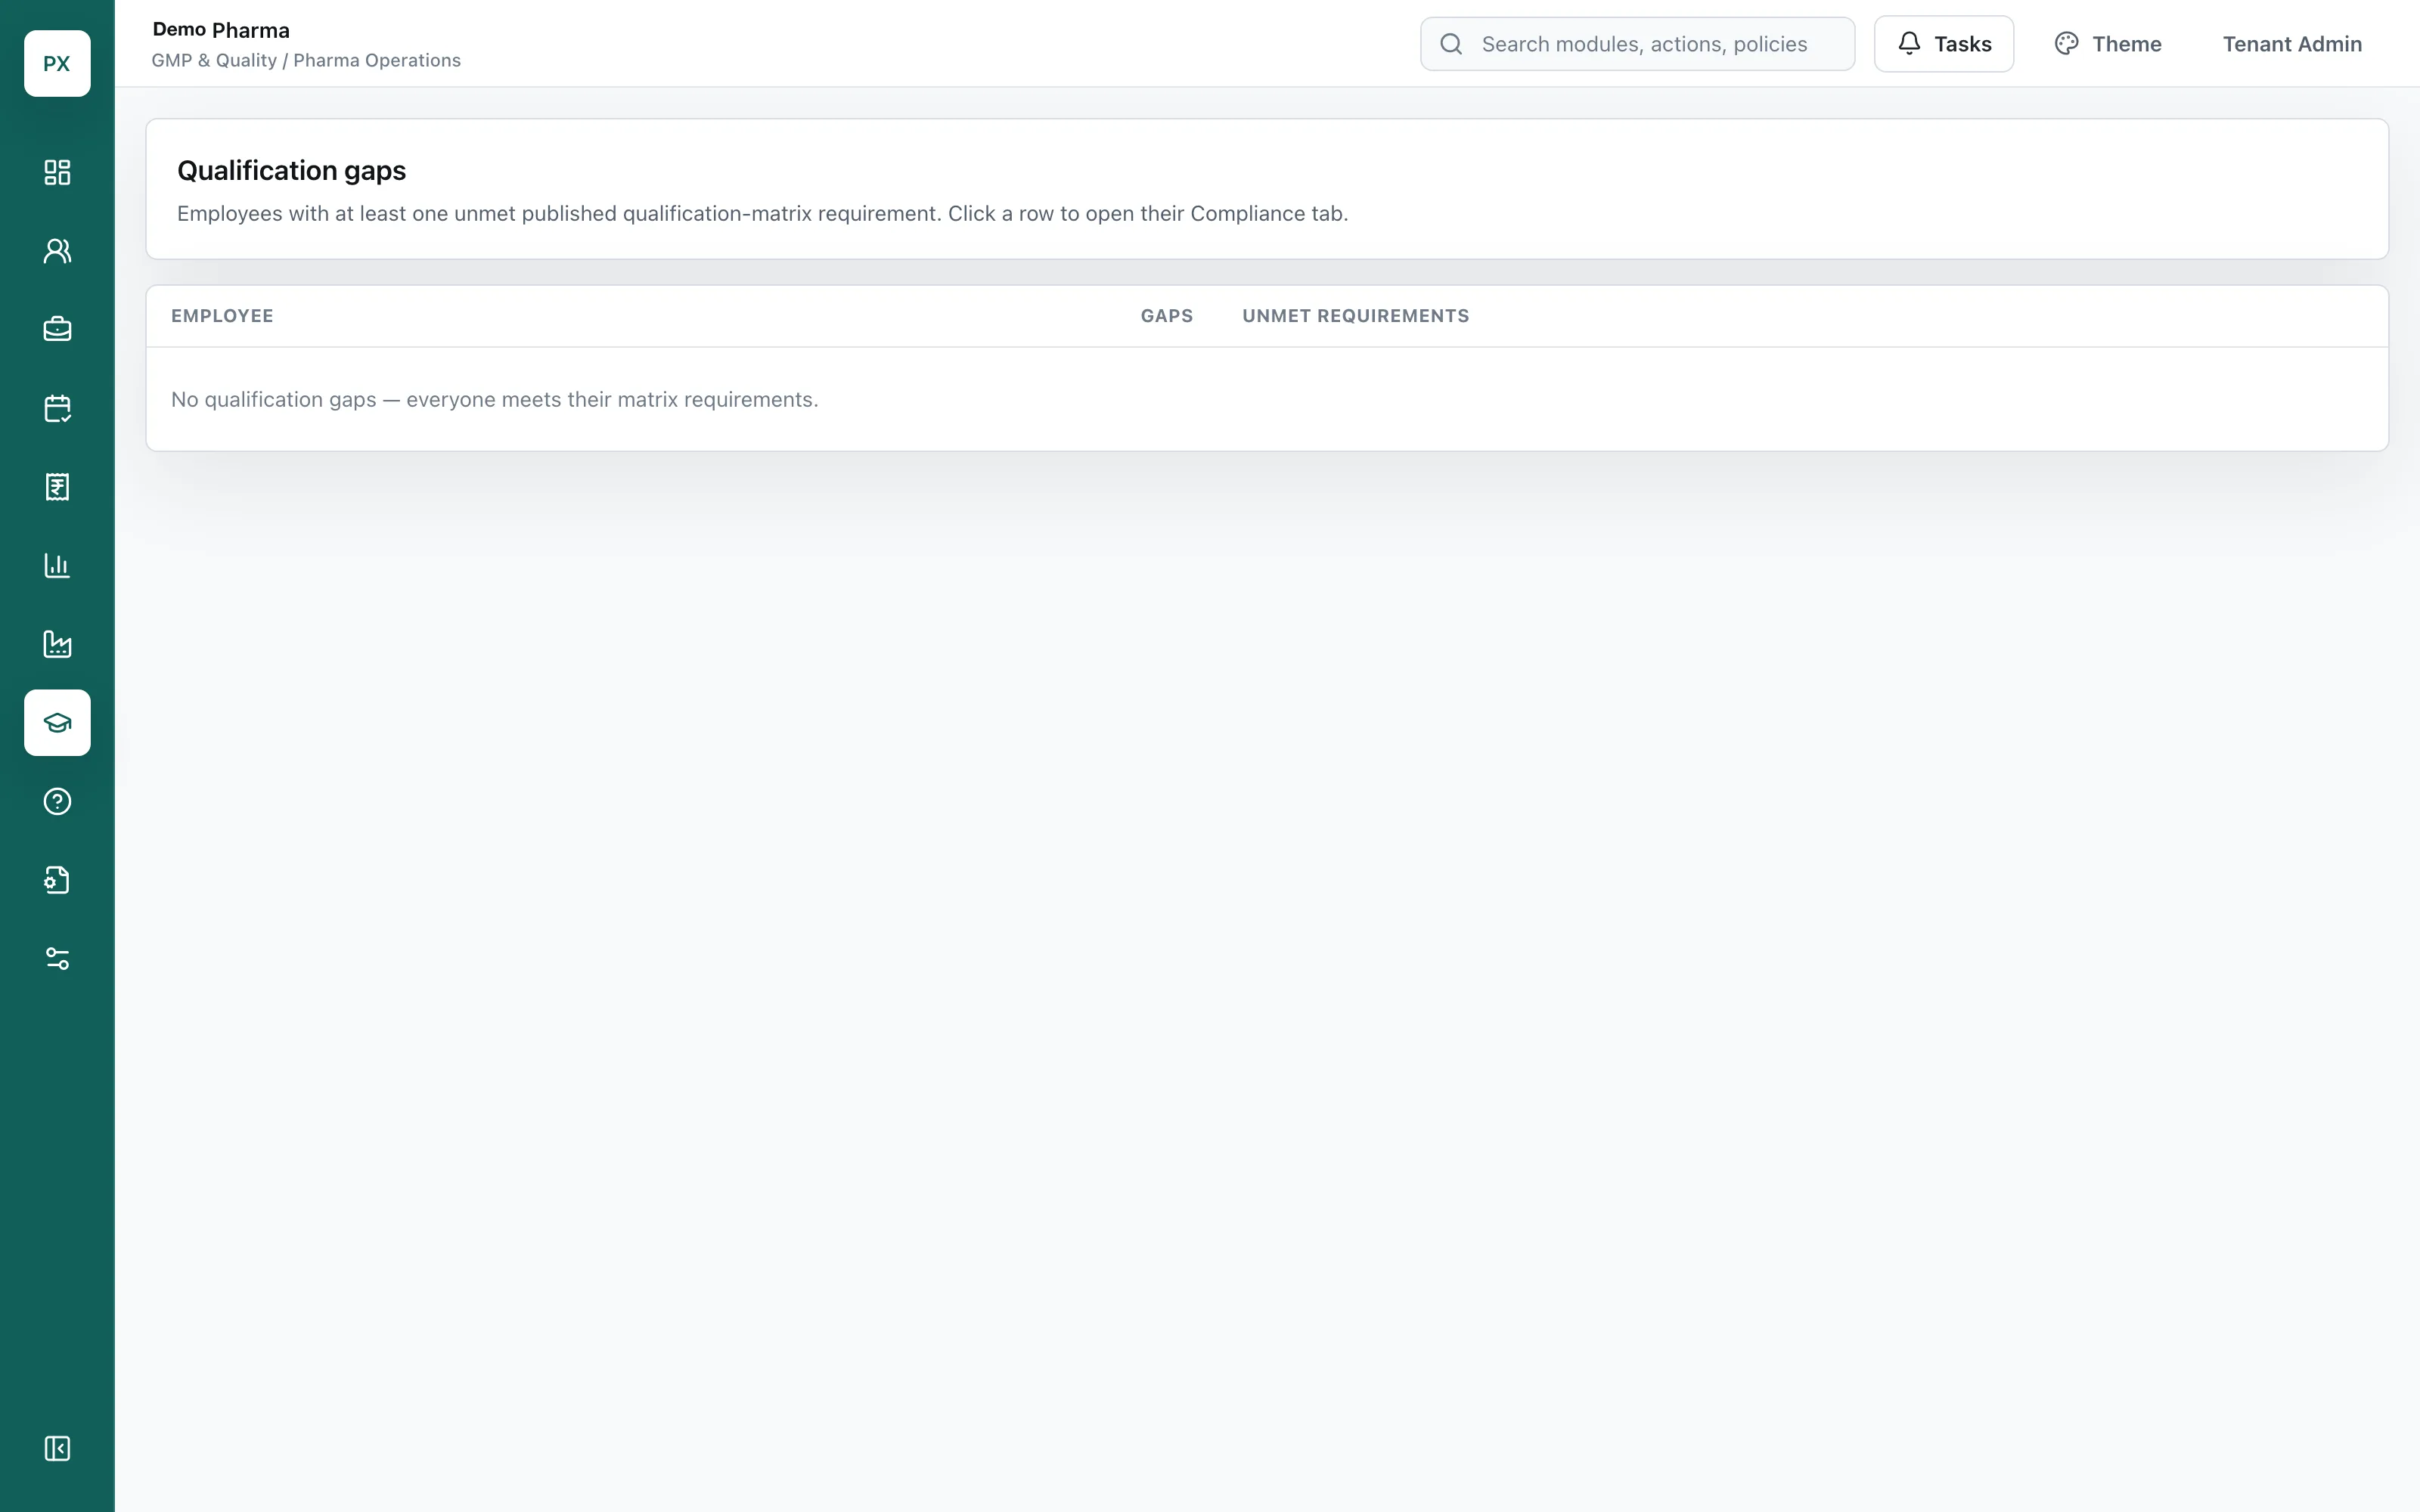Open the employees people icon in sidebar

[57, 251]
